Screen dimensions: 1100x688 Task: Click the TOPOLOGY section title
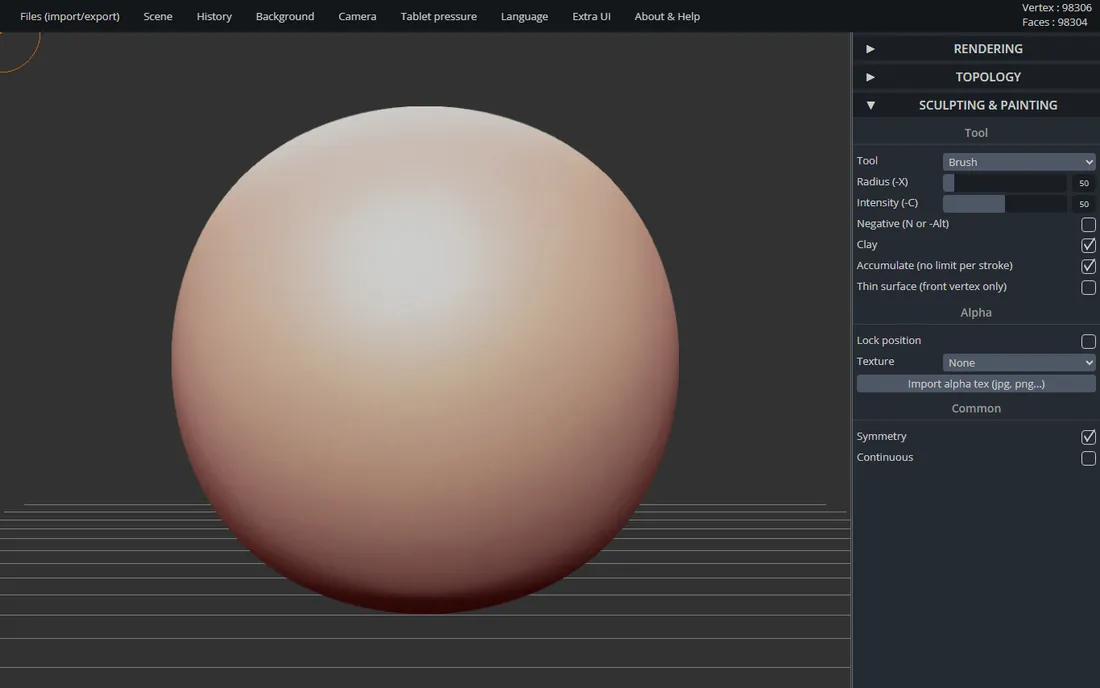point(988,77)
